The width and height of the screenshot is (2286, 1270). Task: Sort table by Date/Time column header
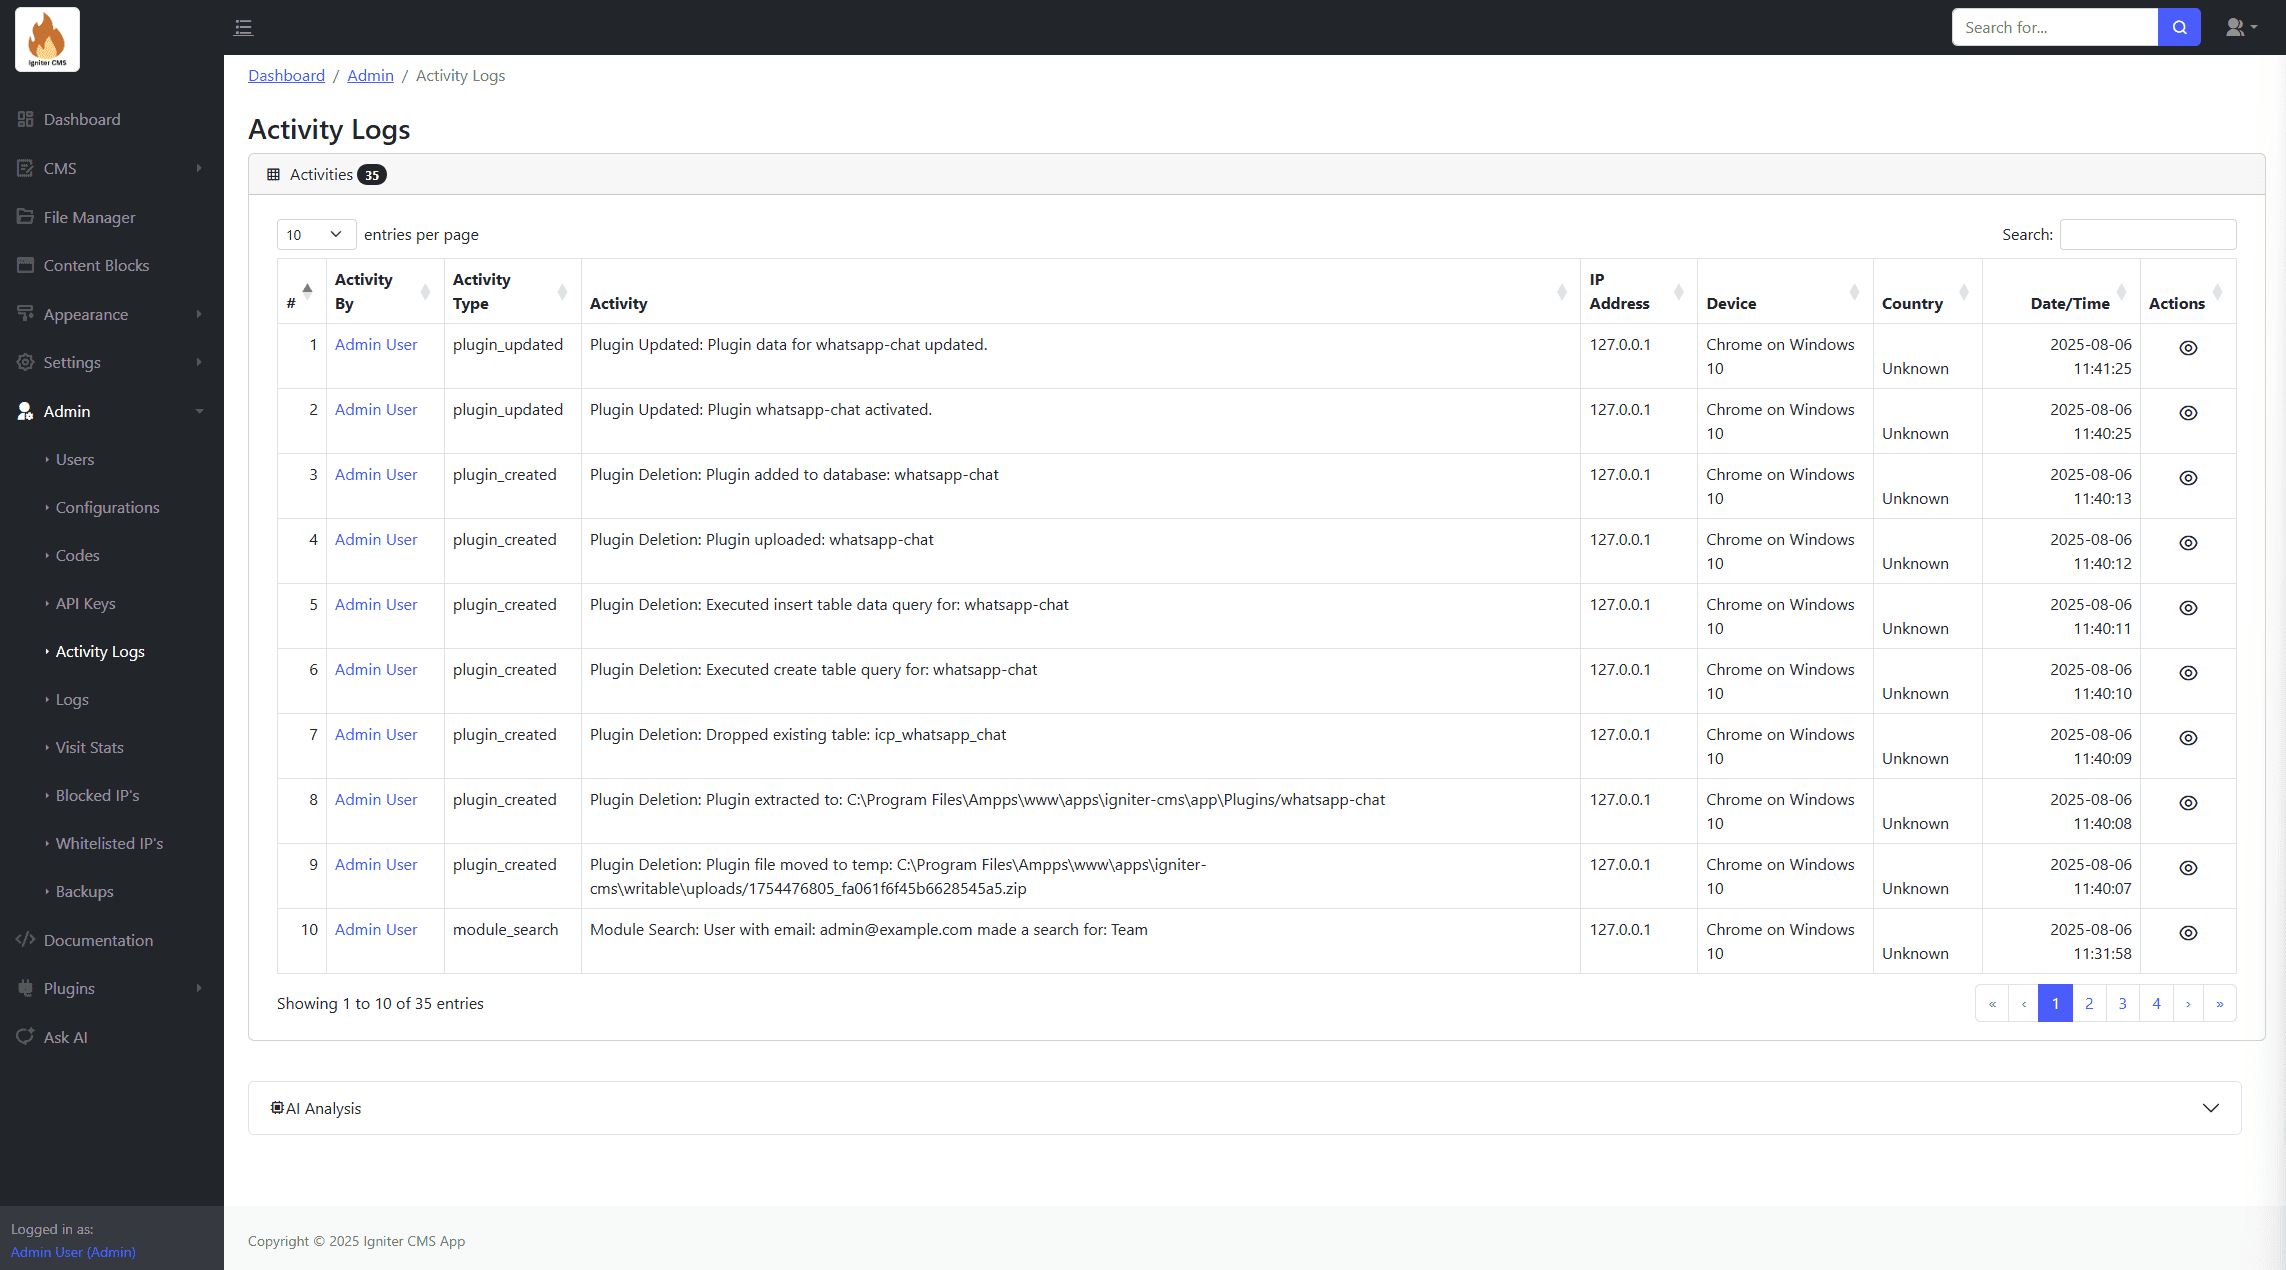2069,303
